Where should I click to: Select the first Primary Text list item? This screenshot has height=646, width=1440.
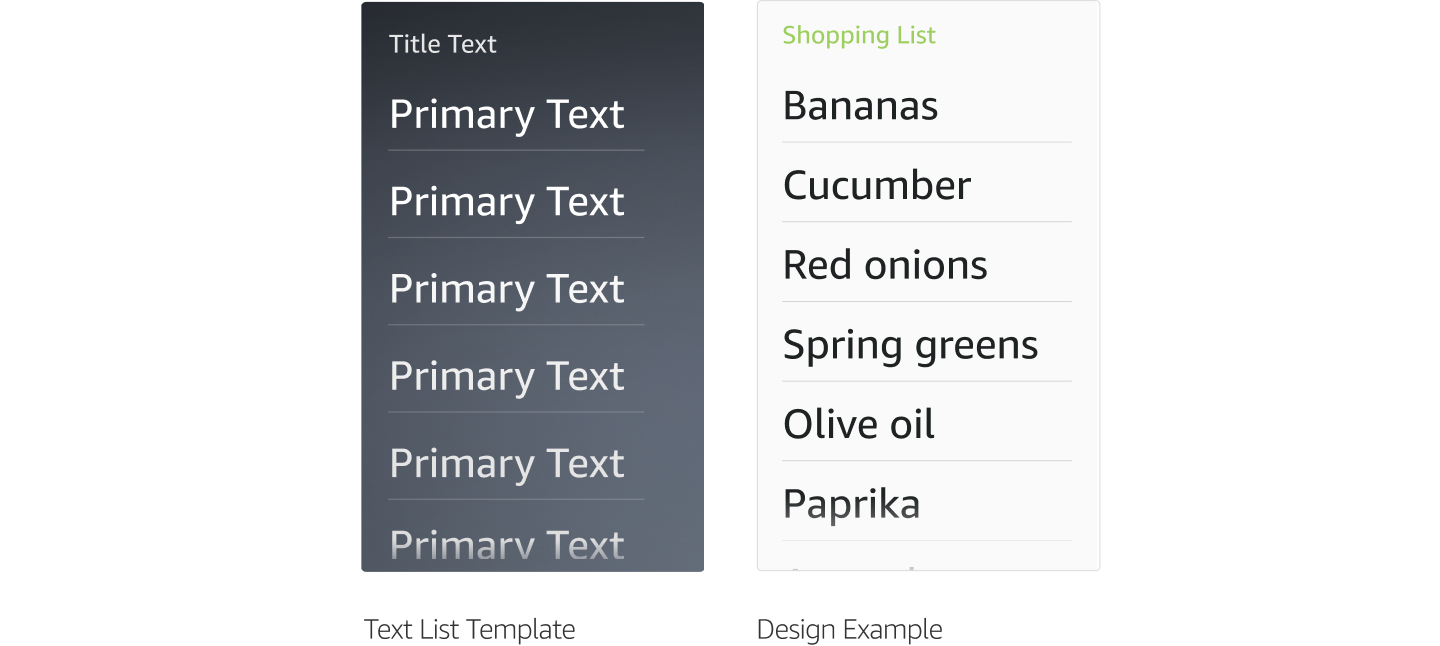click(x=506, y=115)
